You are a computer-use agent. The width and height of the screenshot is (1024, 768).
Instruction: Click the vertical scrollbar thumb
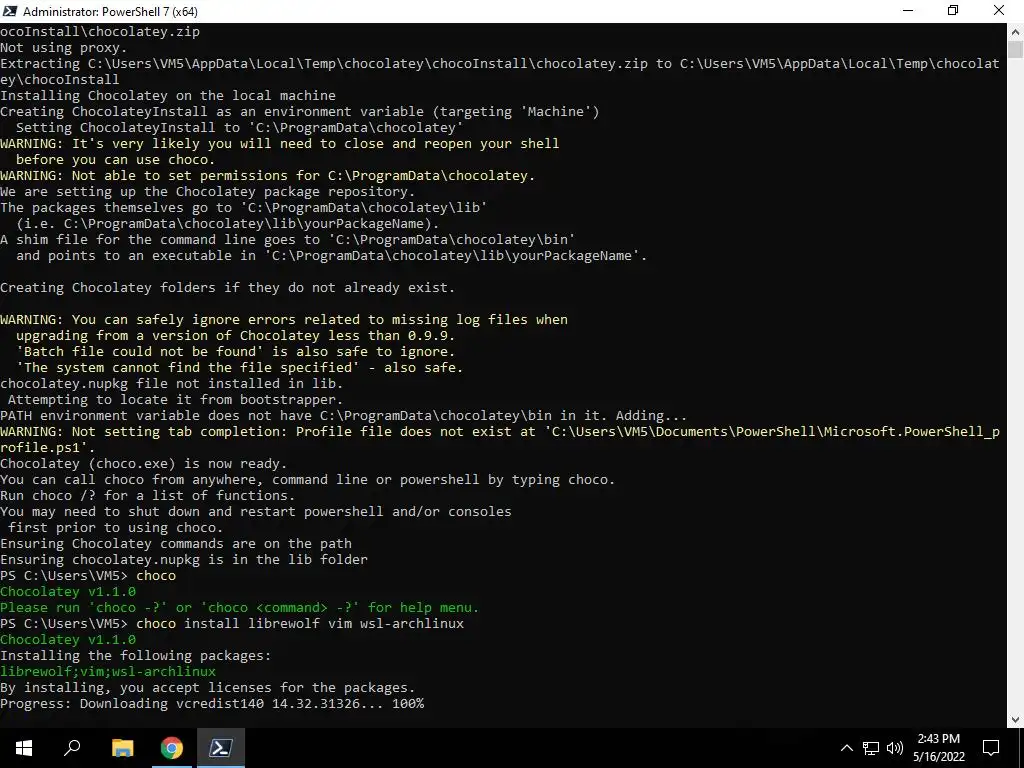point(1015,50)
